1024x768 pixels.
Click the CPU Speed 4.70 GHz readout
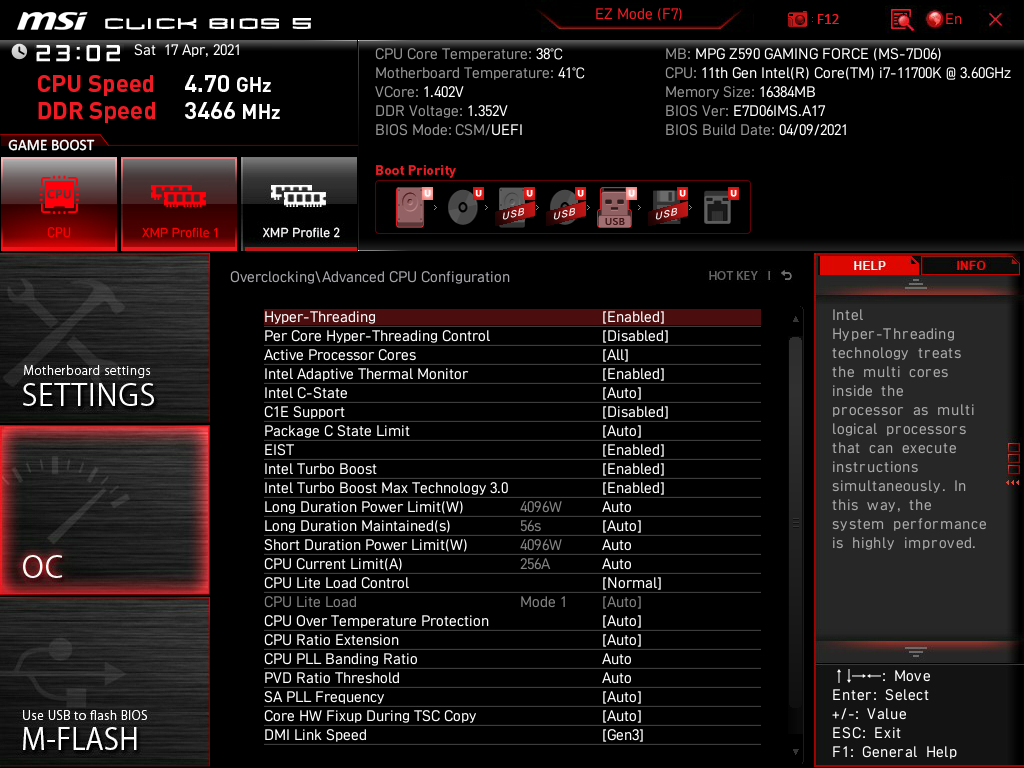tap(154, 84)
